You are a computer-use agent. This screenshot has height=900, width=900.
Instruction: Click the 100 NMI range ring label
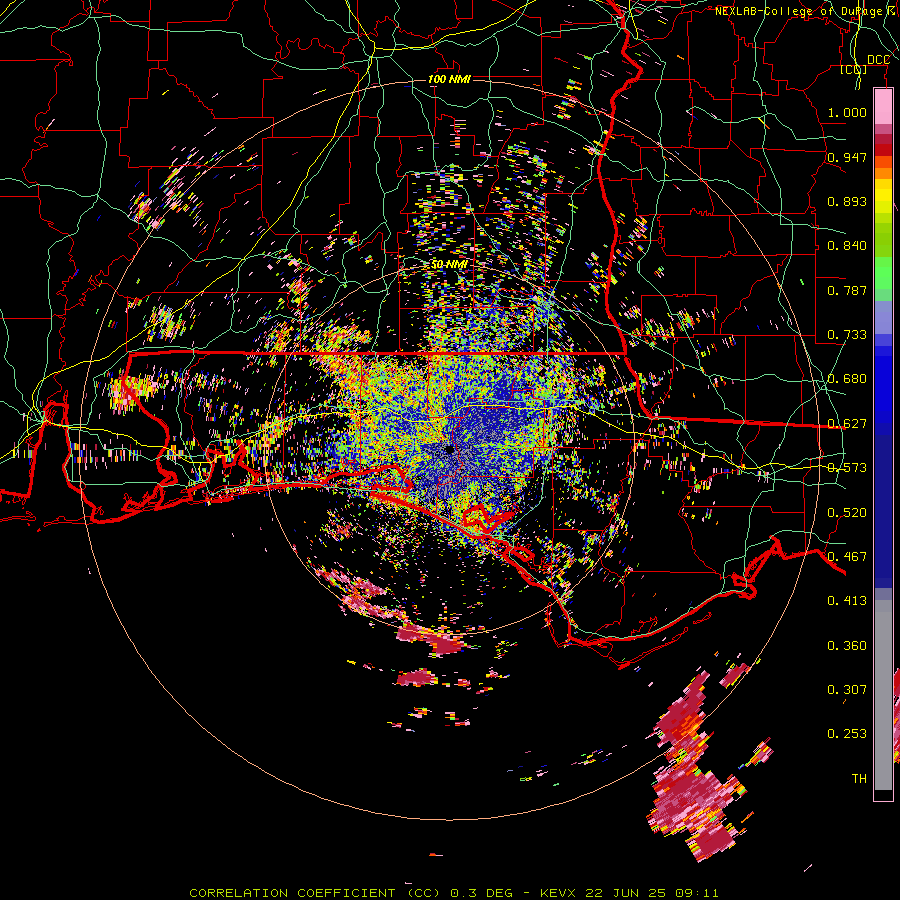(449, 79)
